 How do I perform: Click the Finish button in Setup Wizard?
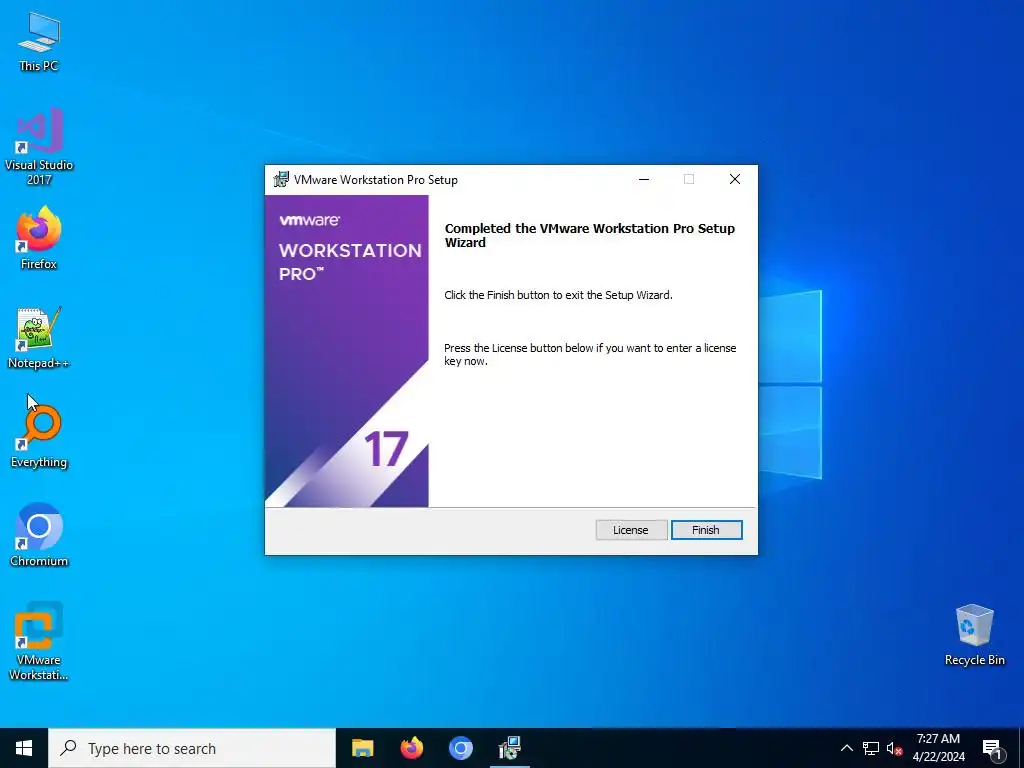click(x=707, y=530)
